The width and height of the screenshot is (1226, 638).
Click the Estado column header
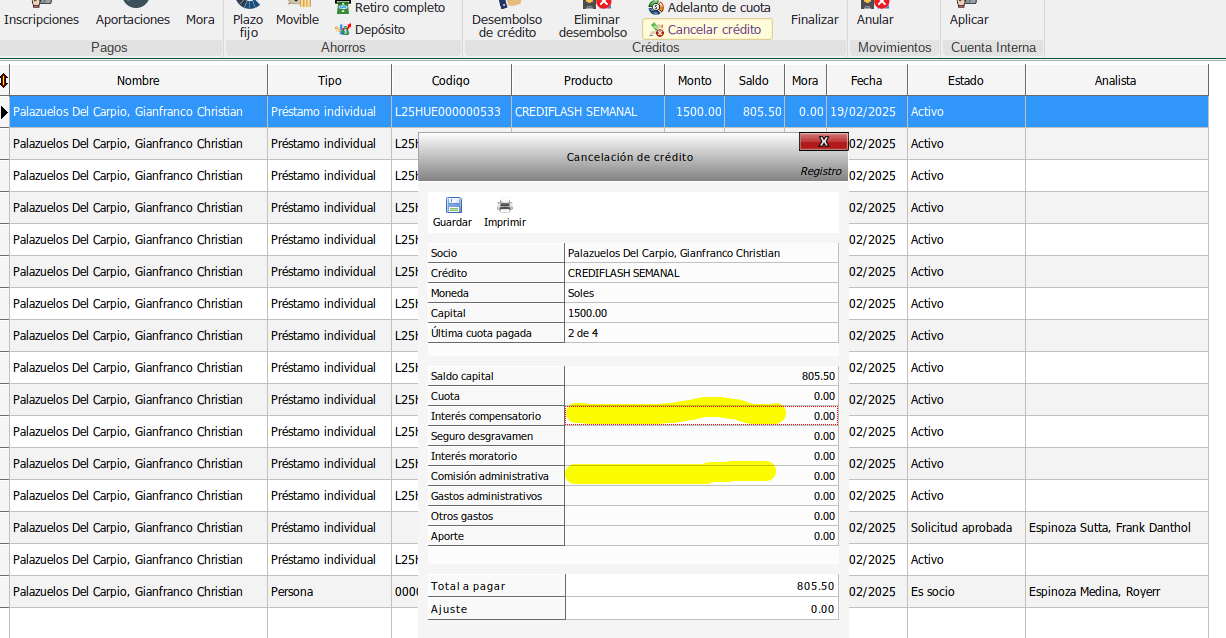pyautogui.click(x=965, y=81)
